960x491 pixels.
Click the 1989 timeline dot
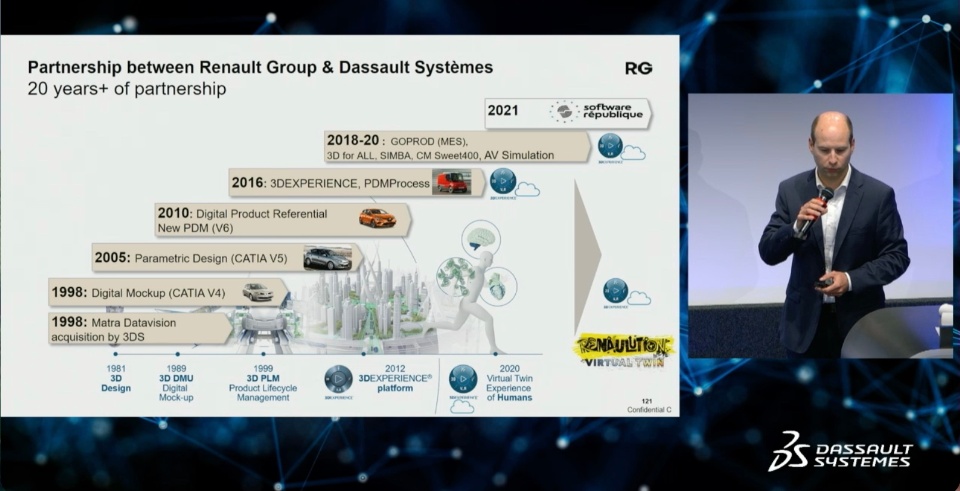tap(178, 354)
